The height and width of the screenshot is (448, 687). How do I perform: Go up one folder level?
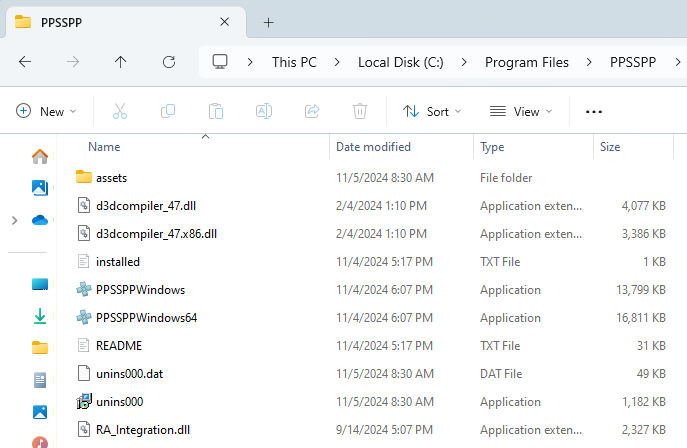pyautogui.click(x=120, y=62)
